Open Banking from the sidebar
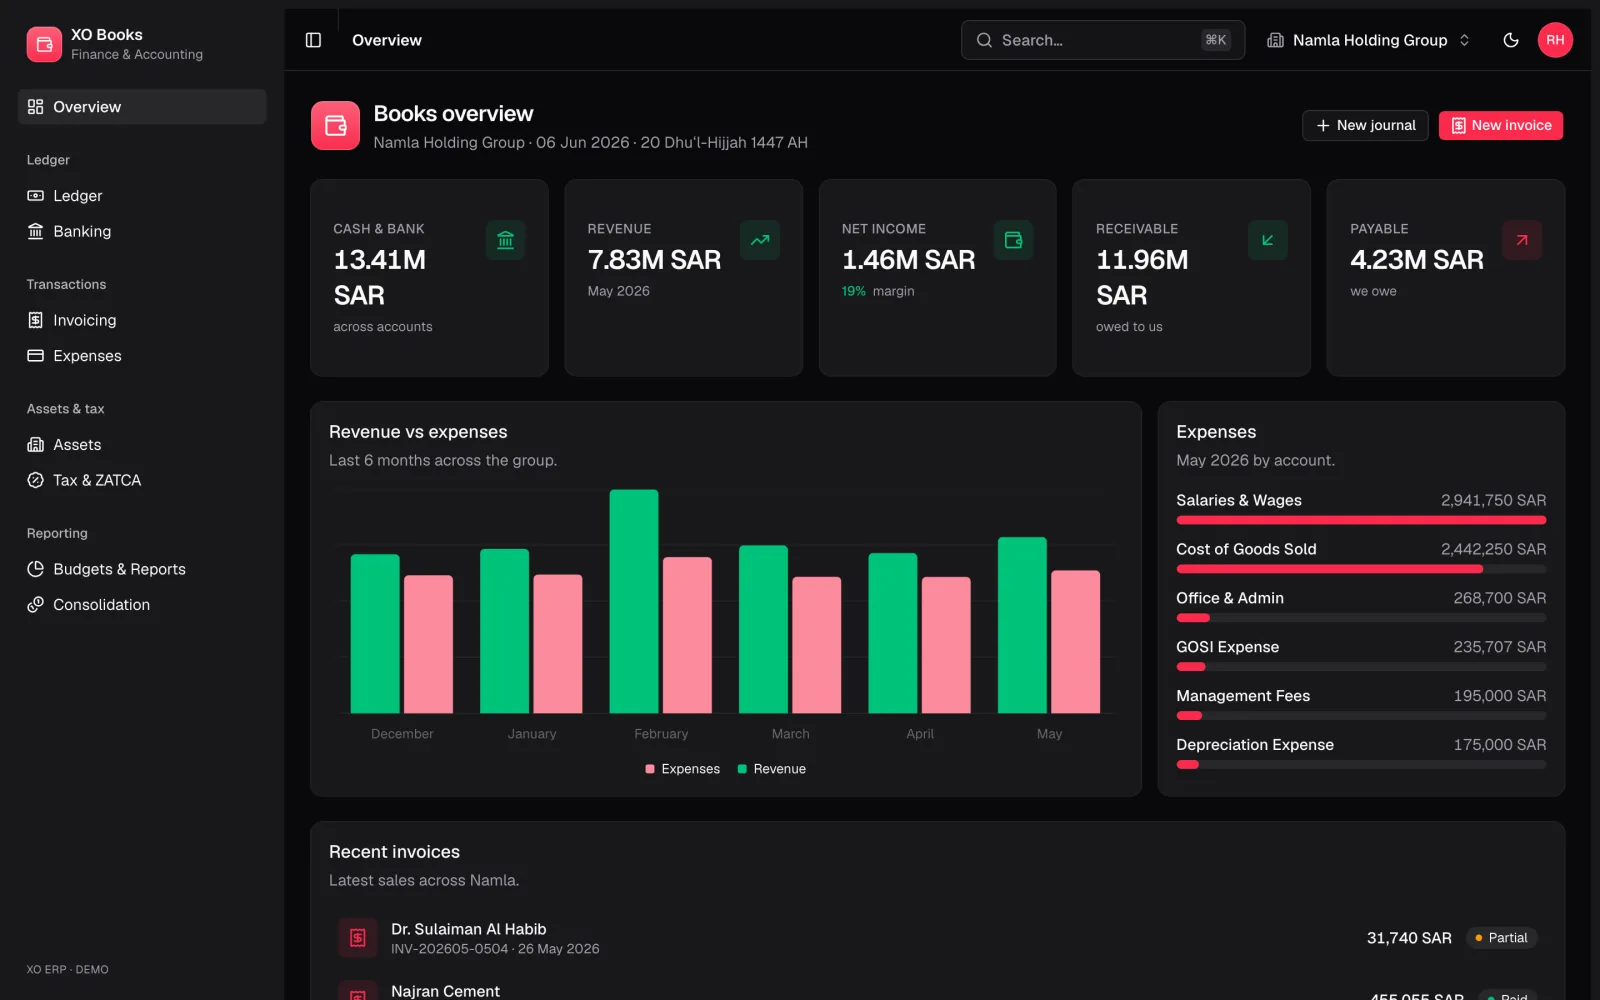This screenshot has height=1000, width=1600. coord(142,231)
